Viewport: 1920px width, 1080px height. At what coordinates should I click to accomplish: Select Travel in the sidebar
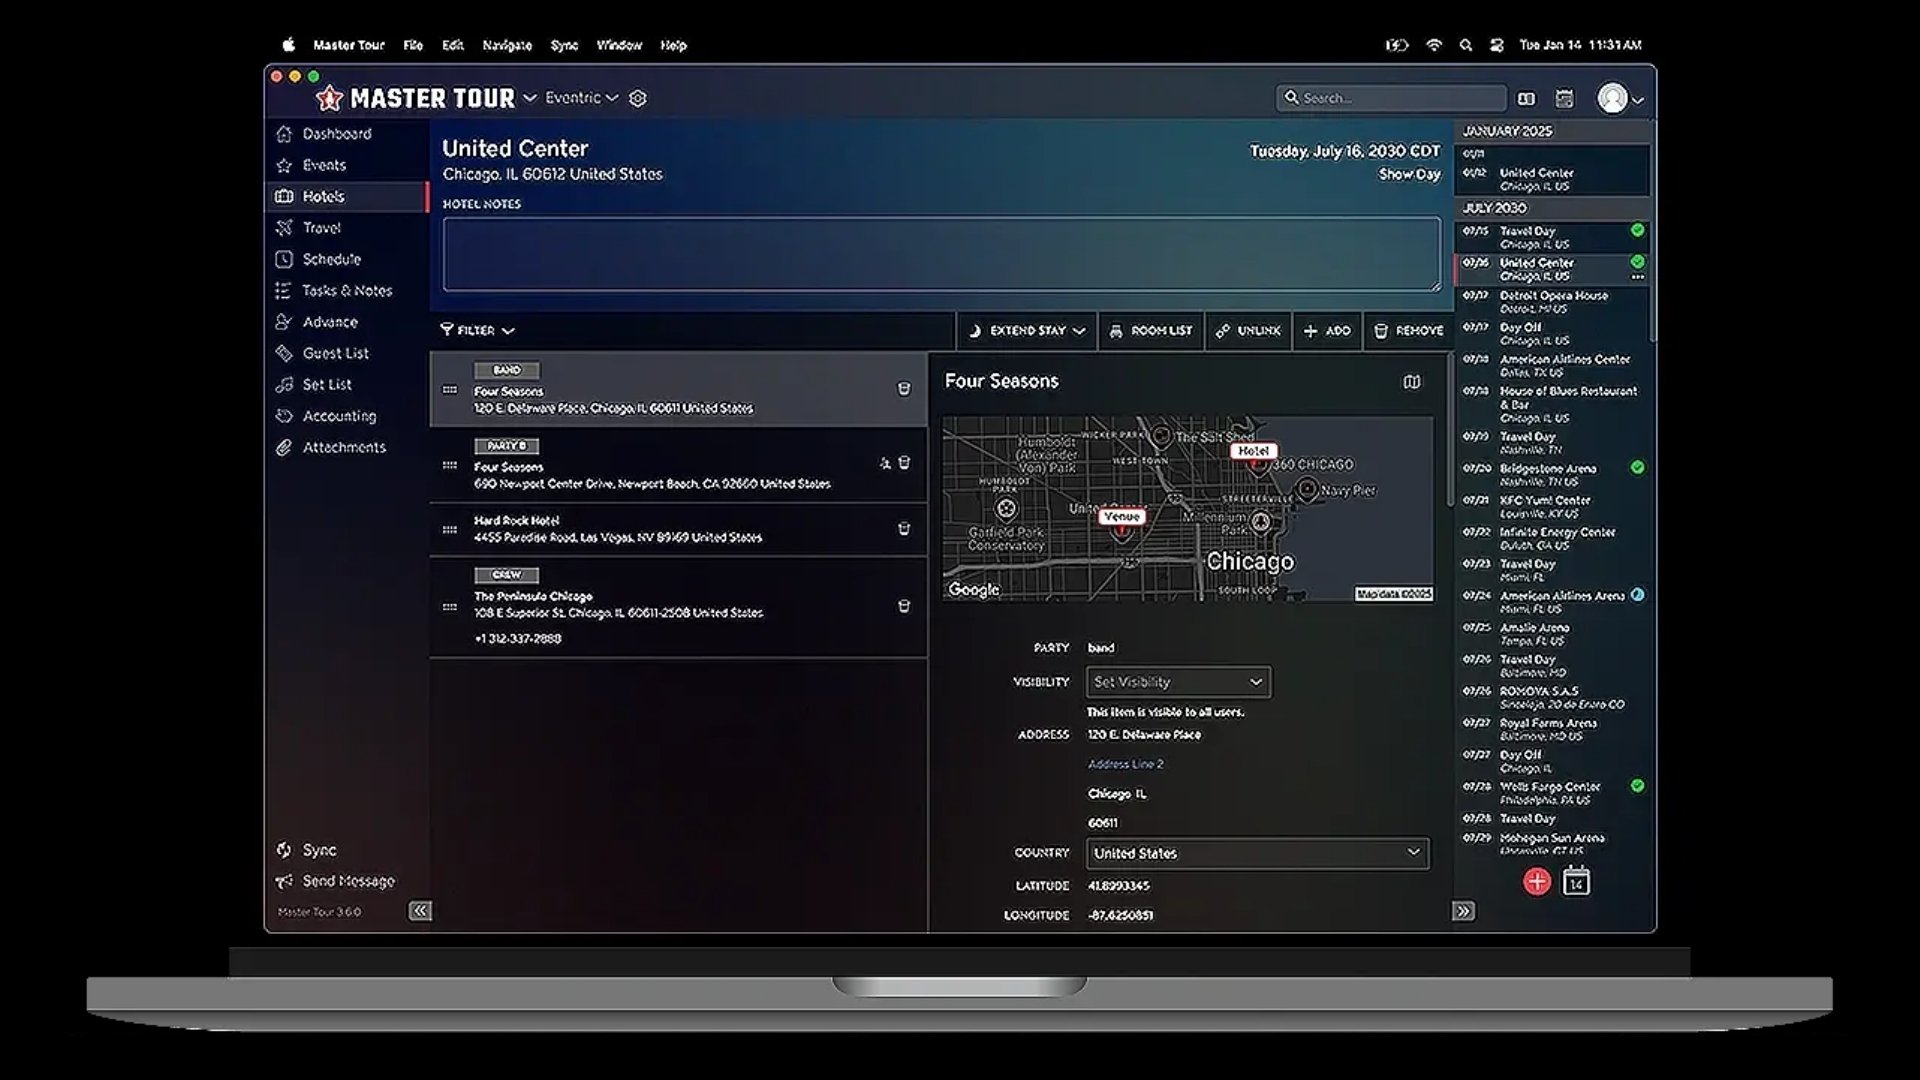coord(322,228)
